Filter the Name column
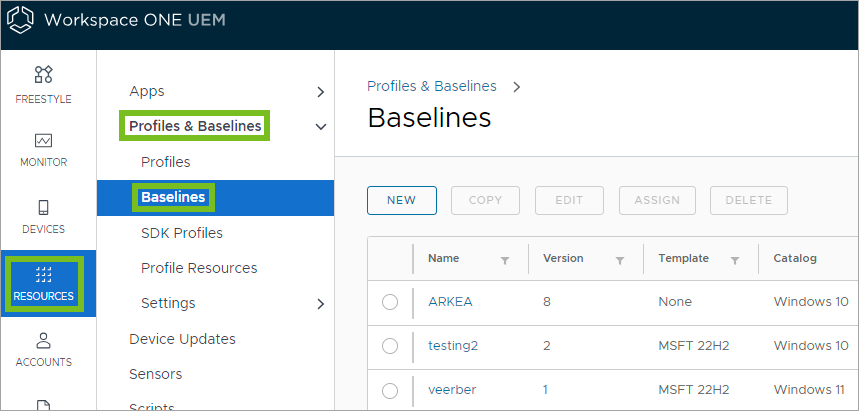This screenshot has height=411, width=859. coord(505,261)
